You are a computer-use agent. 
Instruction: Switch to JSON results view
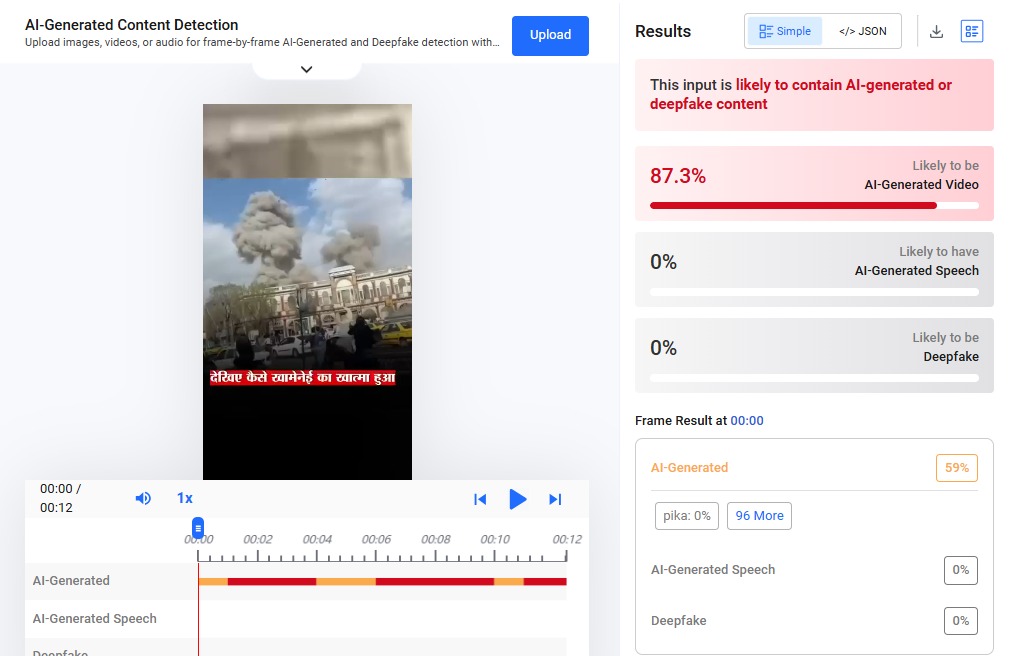862,31
